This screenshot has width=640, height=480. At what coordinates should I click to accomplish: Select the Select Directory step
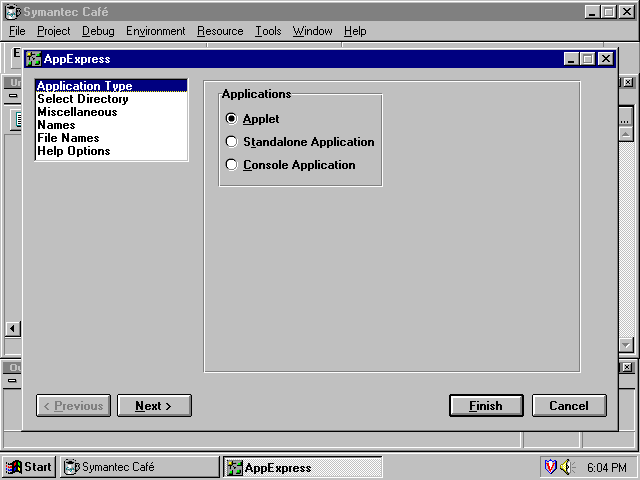coord(111,99)
